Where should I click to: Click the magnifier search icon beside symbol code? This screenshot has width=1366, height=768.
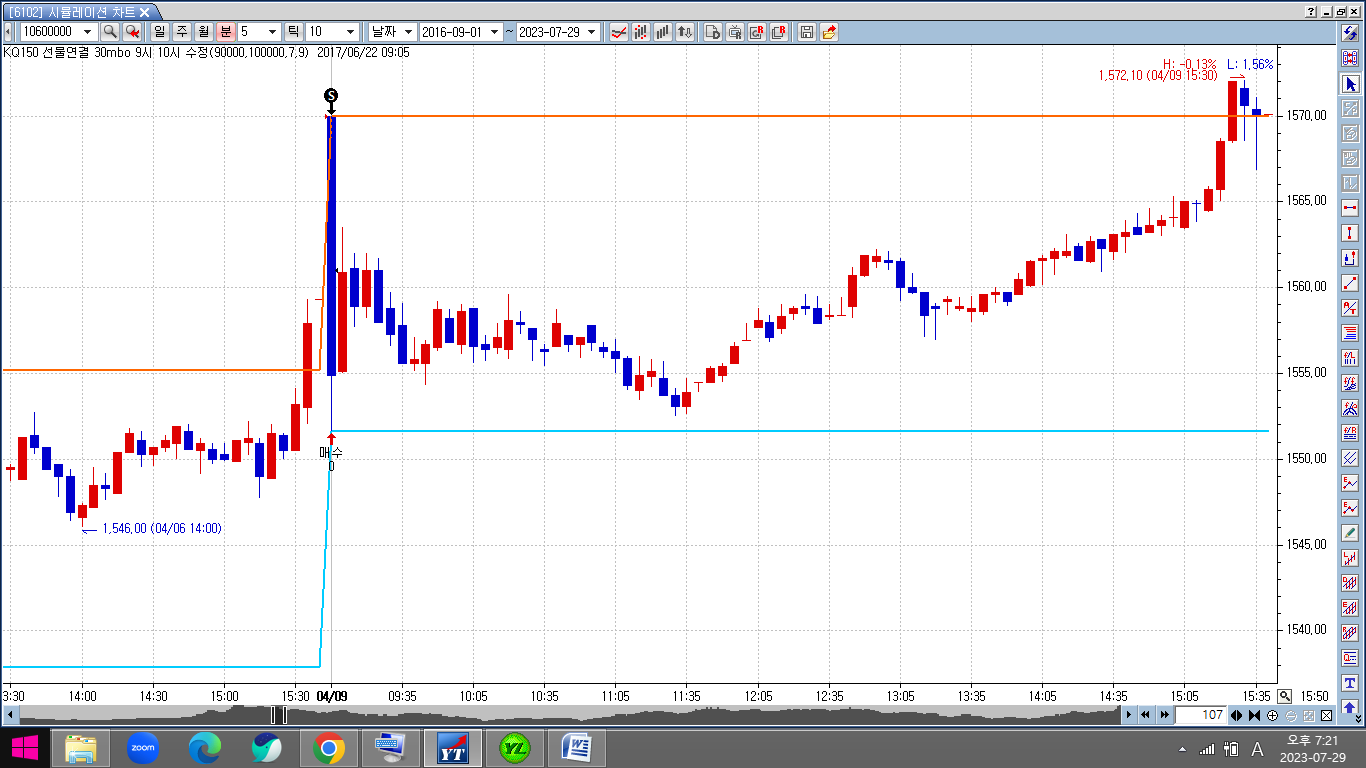[x=111, y=32]
